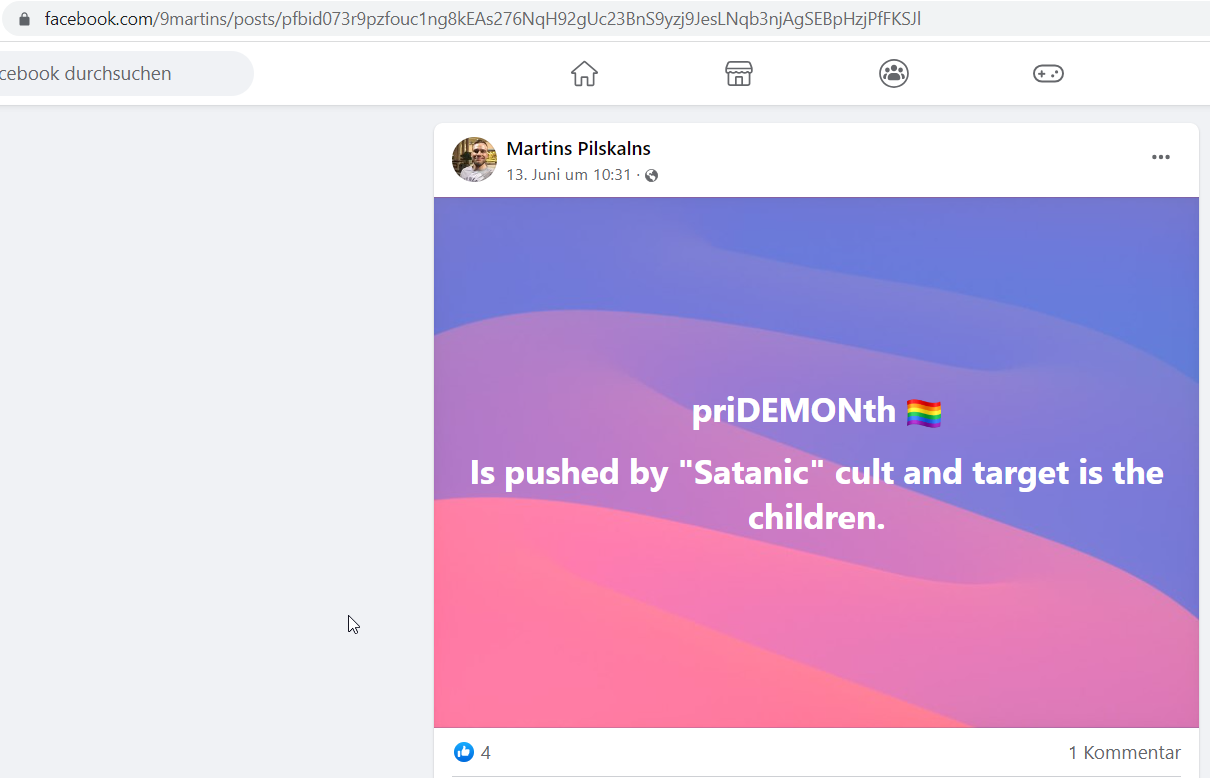Click the Satanic cult post sentence
Viewport: 1210px width, 778px height.
click(816, 494)
